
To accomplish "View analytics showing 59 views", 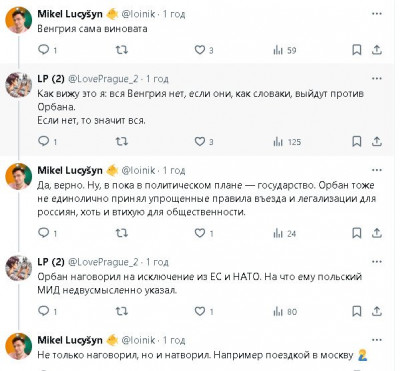I will click(284, 50).
